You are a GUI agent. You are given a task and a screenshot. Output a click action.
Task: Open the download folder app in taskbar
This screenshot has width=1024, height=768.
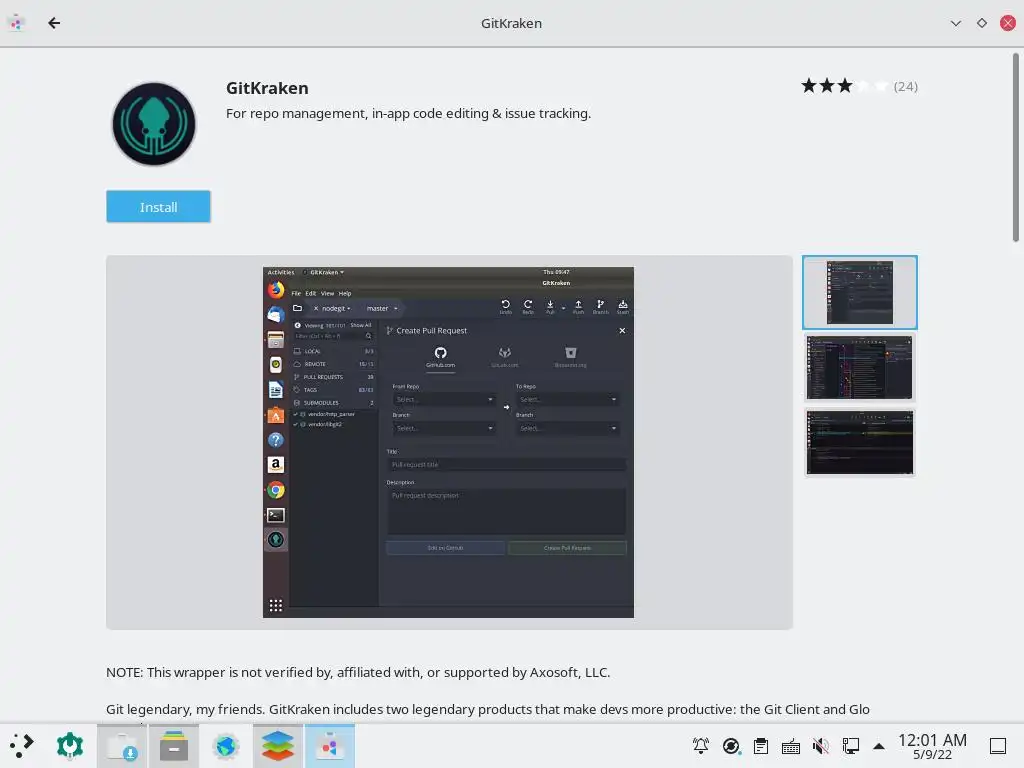pyautogui.click(x=122, y=746)
